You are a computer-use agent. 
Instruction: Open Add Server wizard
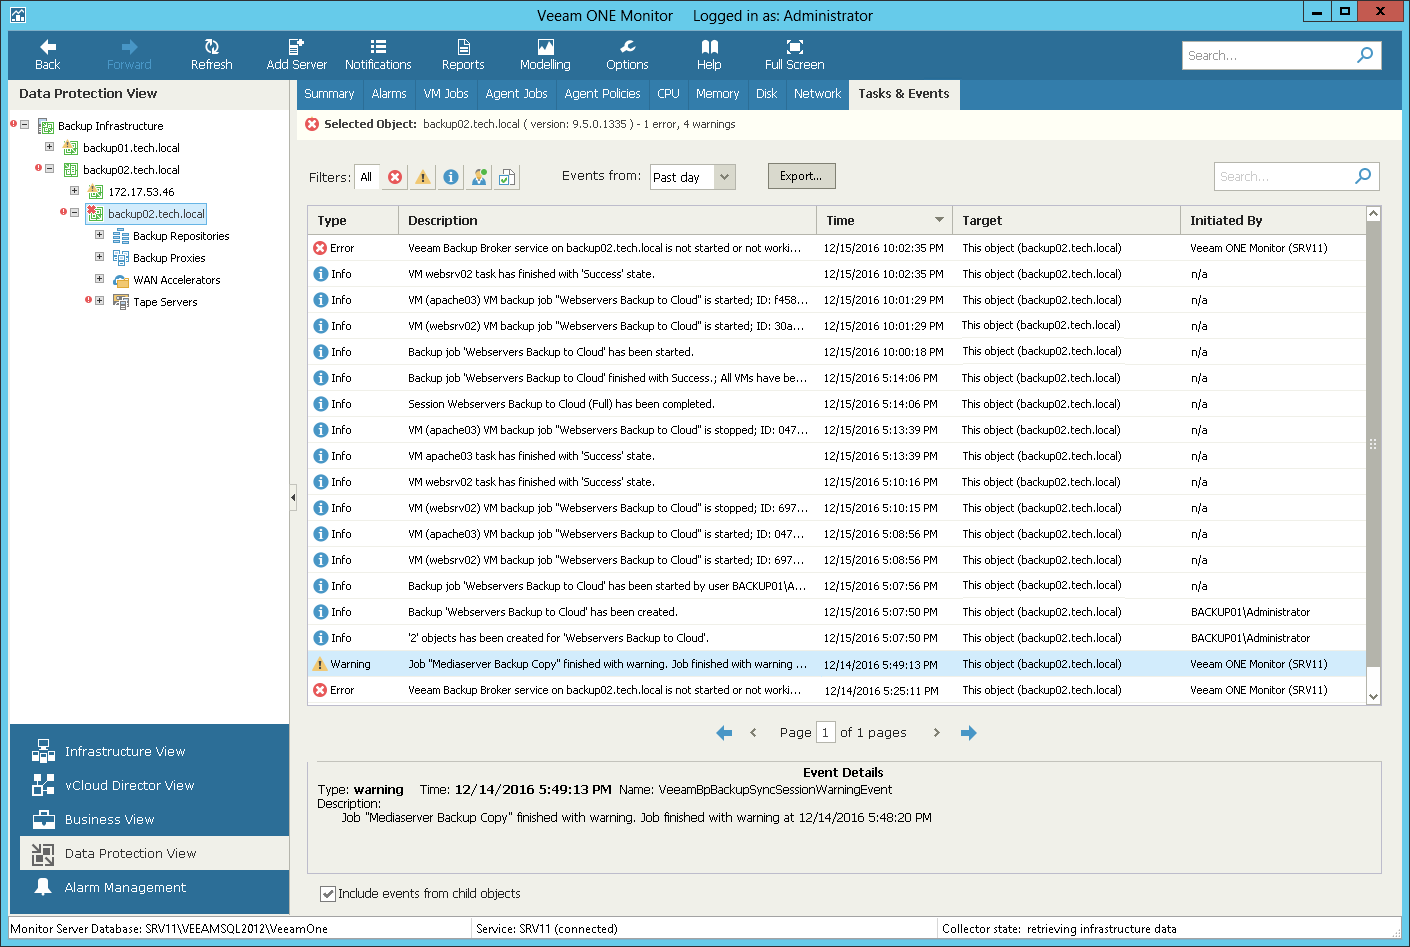[296, 55]
